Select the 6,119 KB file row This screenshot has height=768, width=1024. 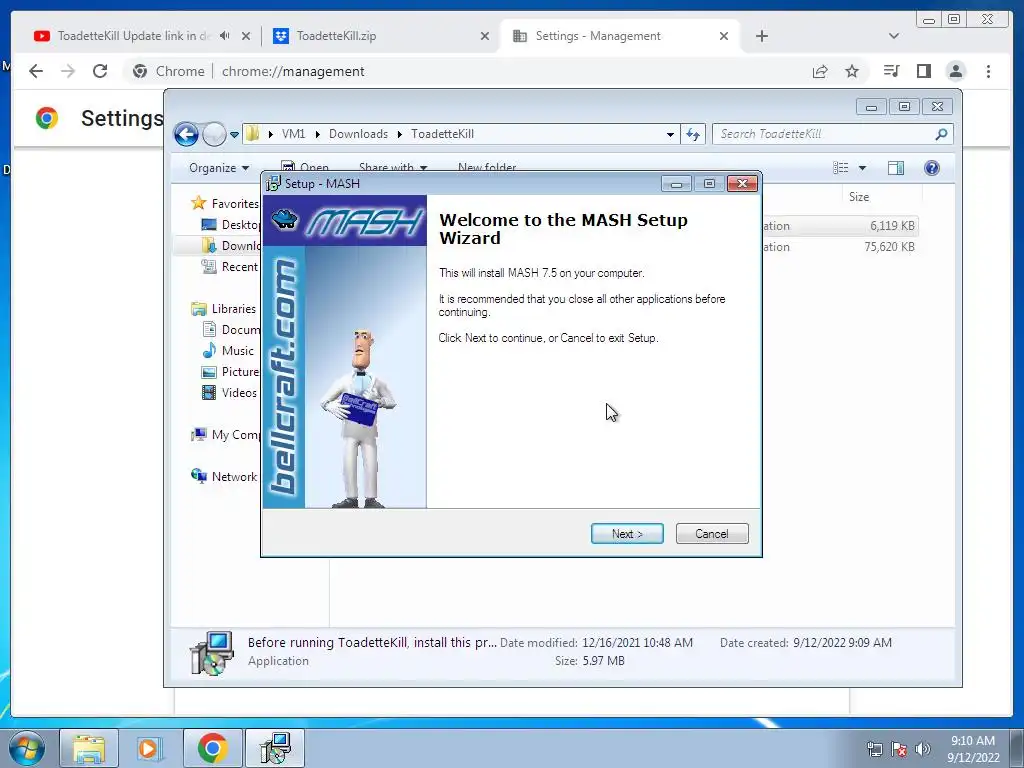(839, 226)
